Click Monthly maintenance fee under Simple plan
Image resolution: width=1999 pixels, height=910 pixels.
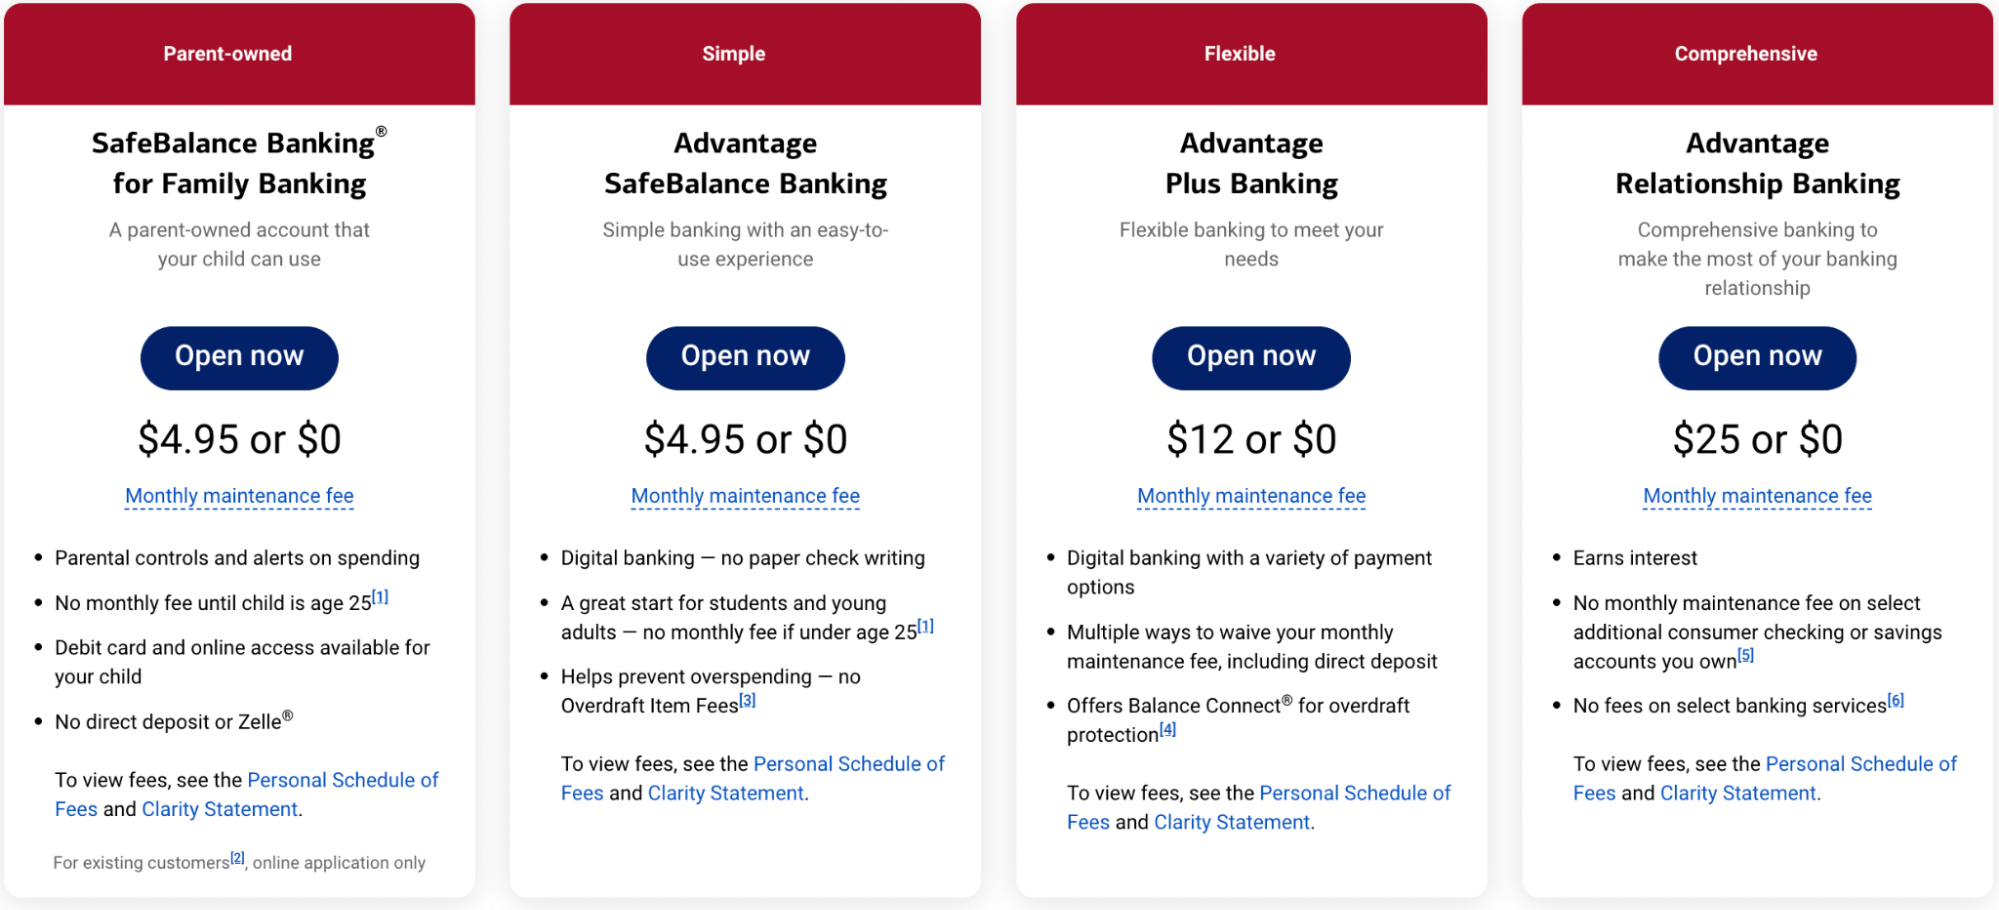[x=745, y=496]
